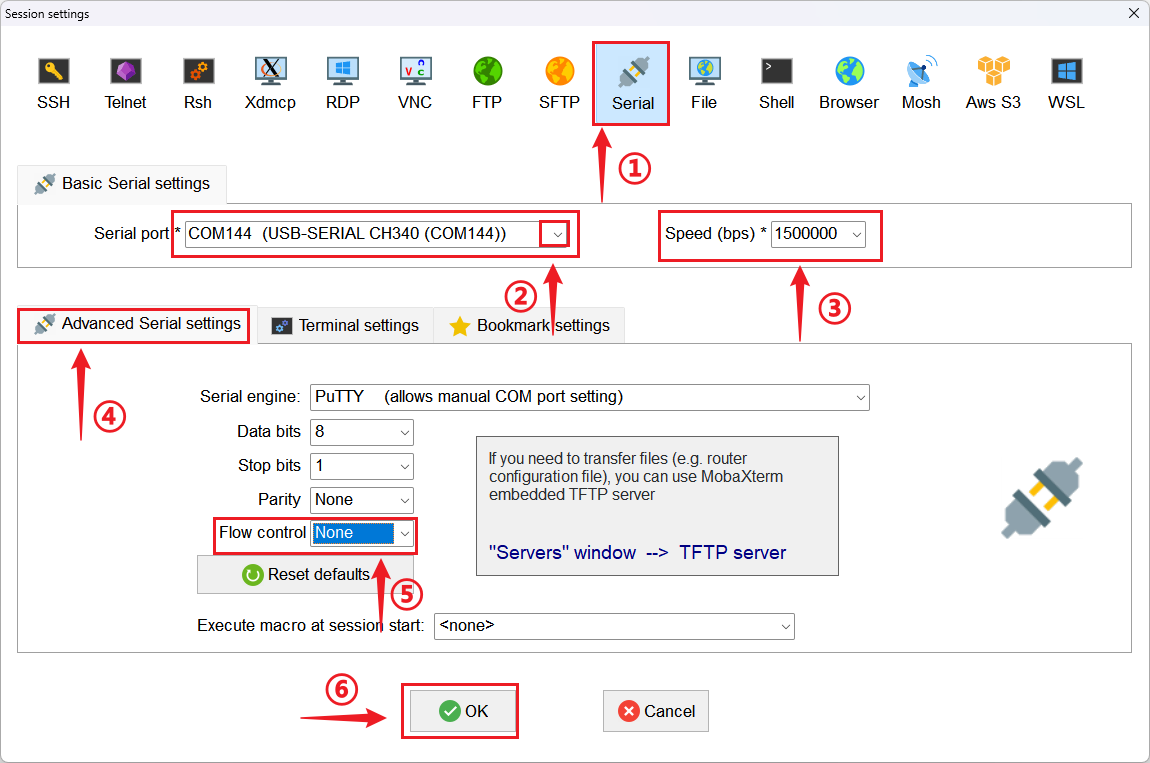Expand the Flow control dropdown
Image resolution: width=1150 pixels, height=763 pixels.
tap(404, 534)
